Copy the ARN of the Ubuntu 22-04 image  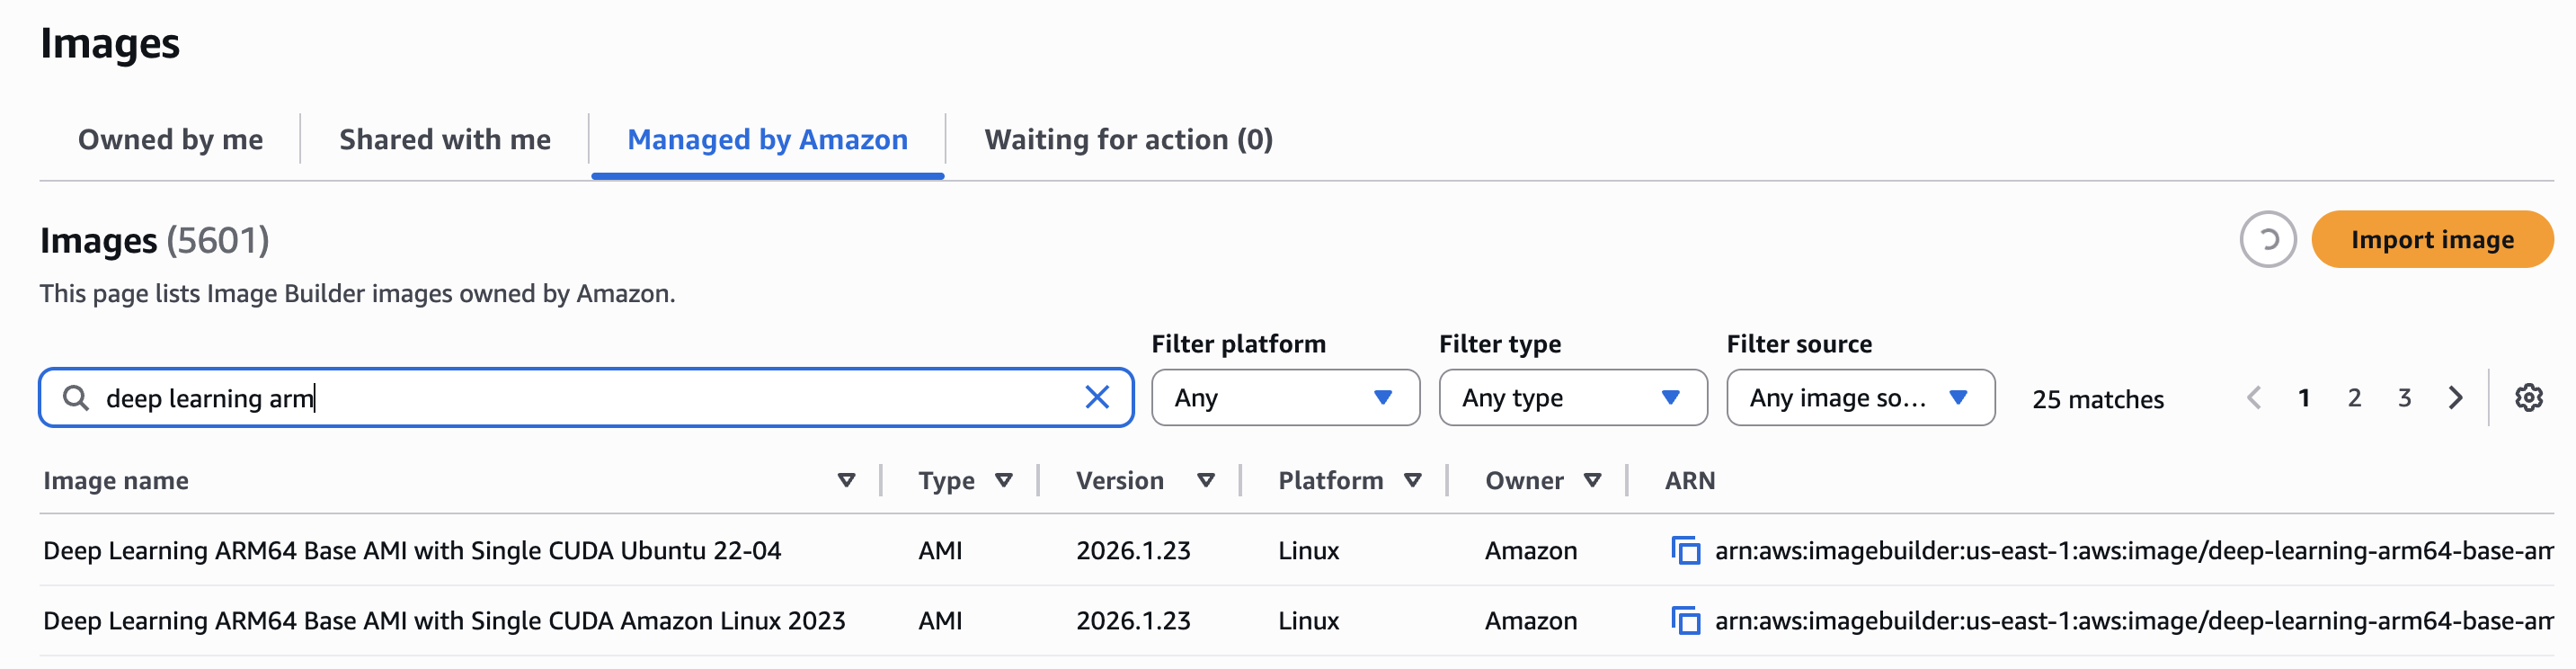(x=1686, y=550)
